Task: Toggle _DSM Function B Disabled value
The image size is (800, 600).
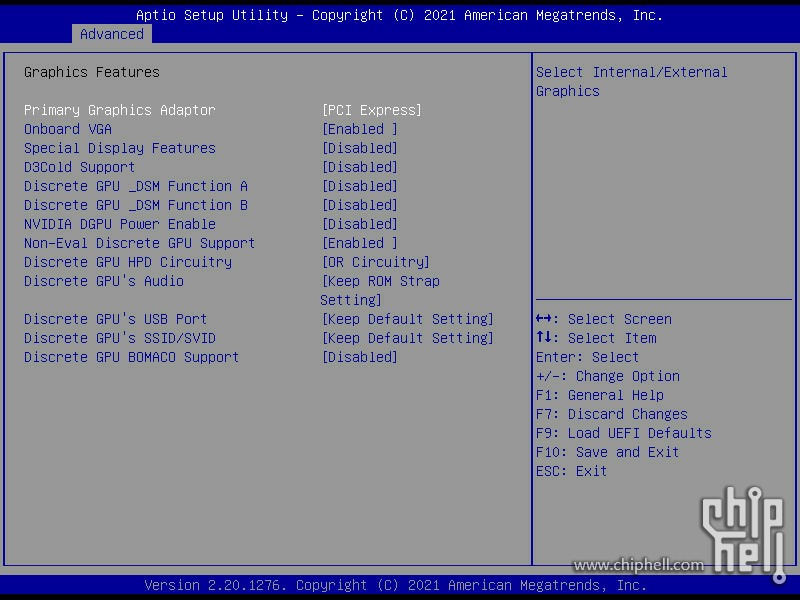Action: tap(360, 205)
